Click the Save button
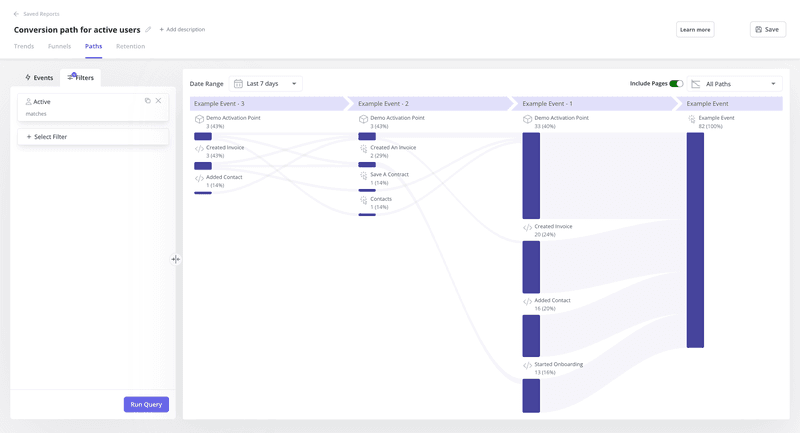 pos(767,30)
